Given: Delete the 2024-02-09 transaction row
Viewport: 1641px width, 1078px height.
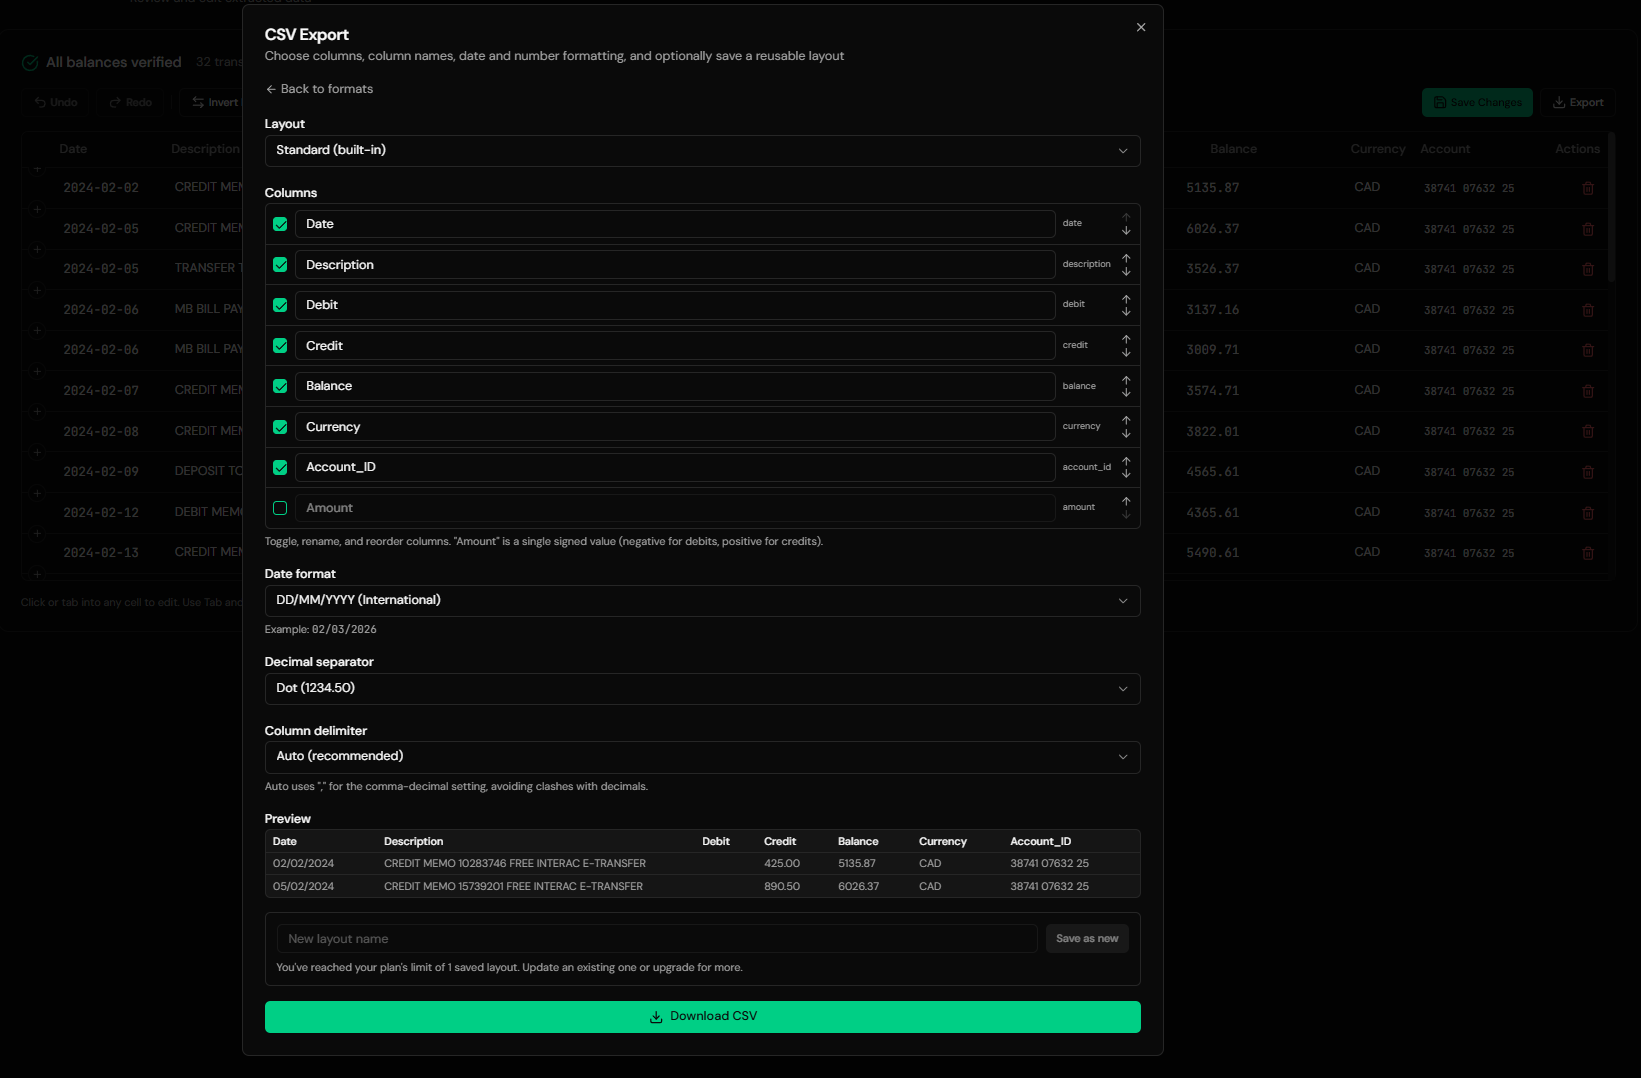Looking at the screenshot, I should tap(1588, 472).
